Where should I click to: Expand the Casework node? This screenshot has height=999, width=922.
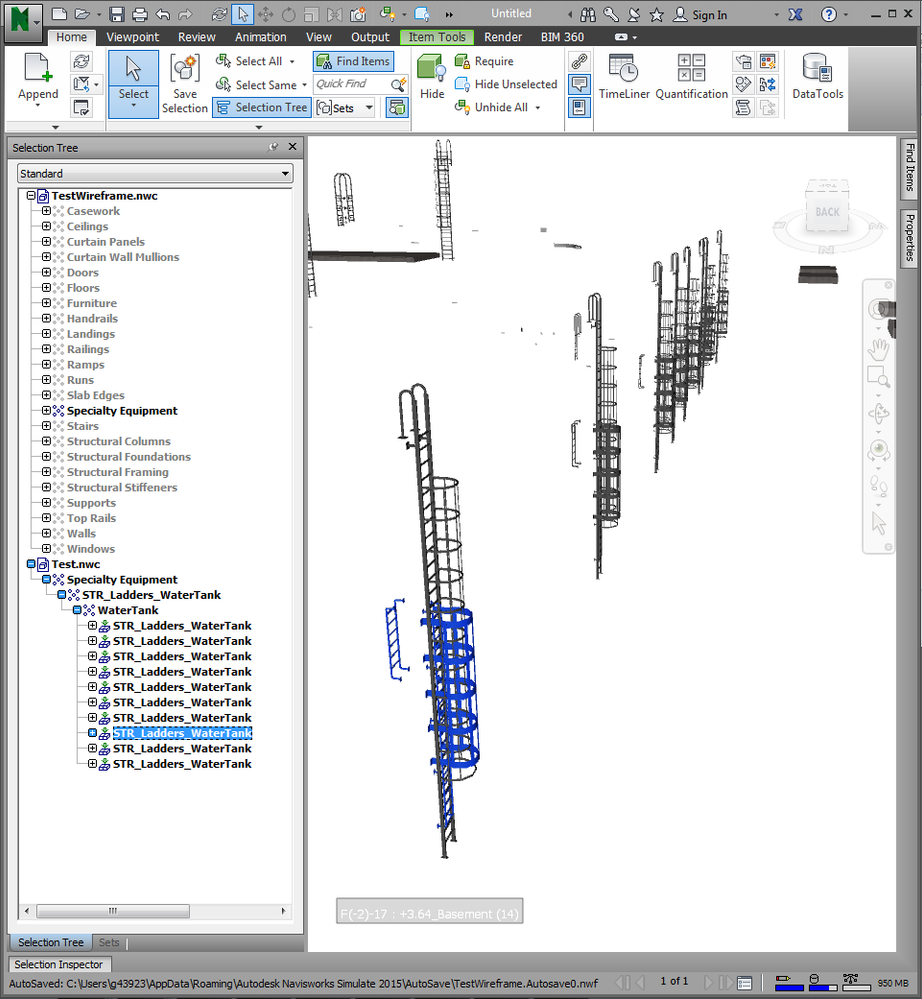pyautogui.click(x=47, y=211)
